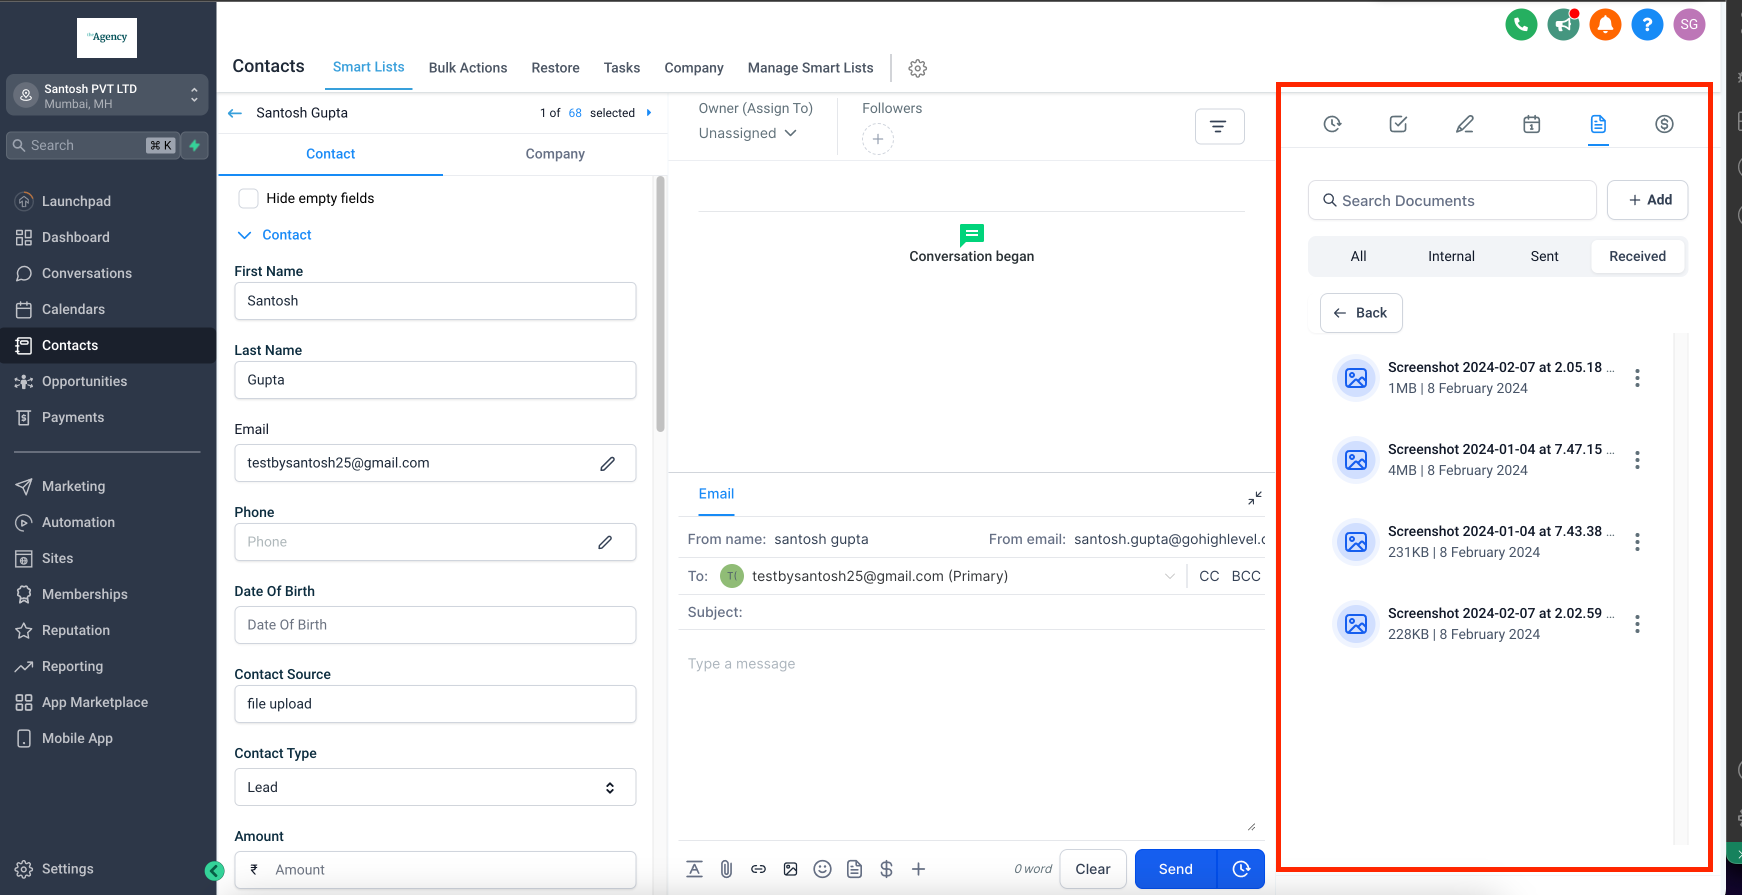Open the Appointments calendar icon in right panel

(x=1531, y=124)
